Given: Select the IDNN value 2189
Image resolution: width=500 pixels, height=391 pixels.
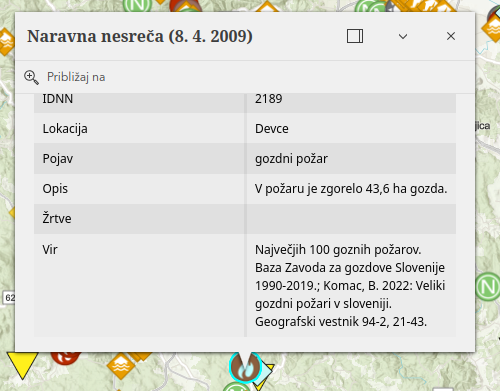Looking at the screenshot, I should point(269,99).
